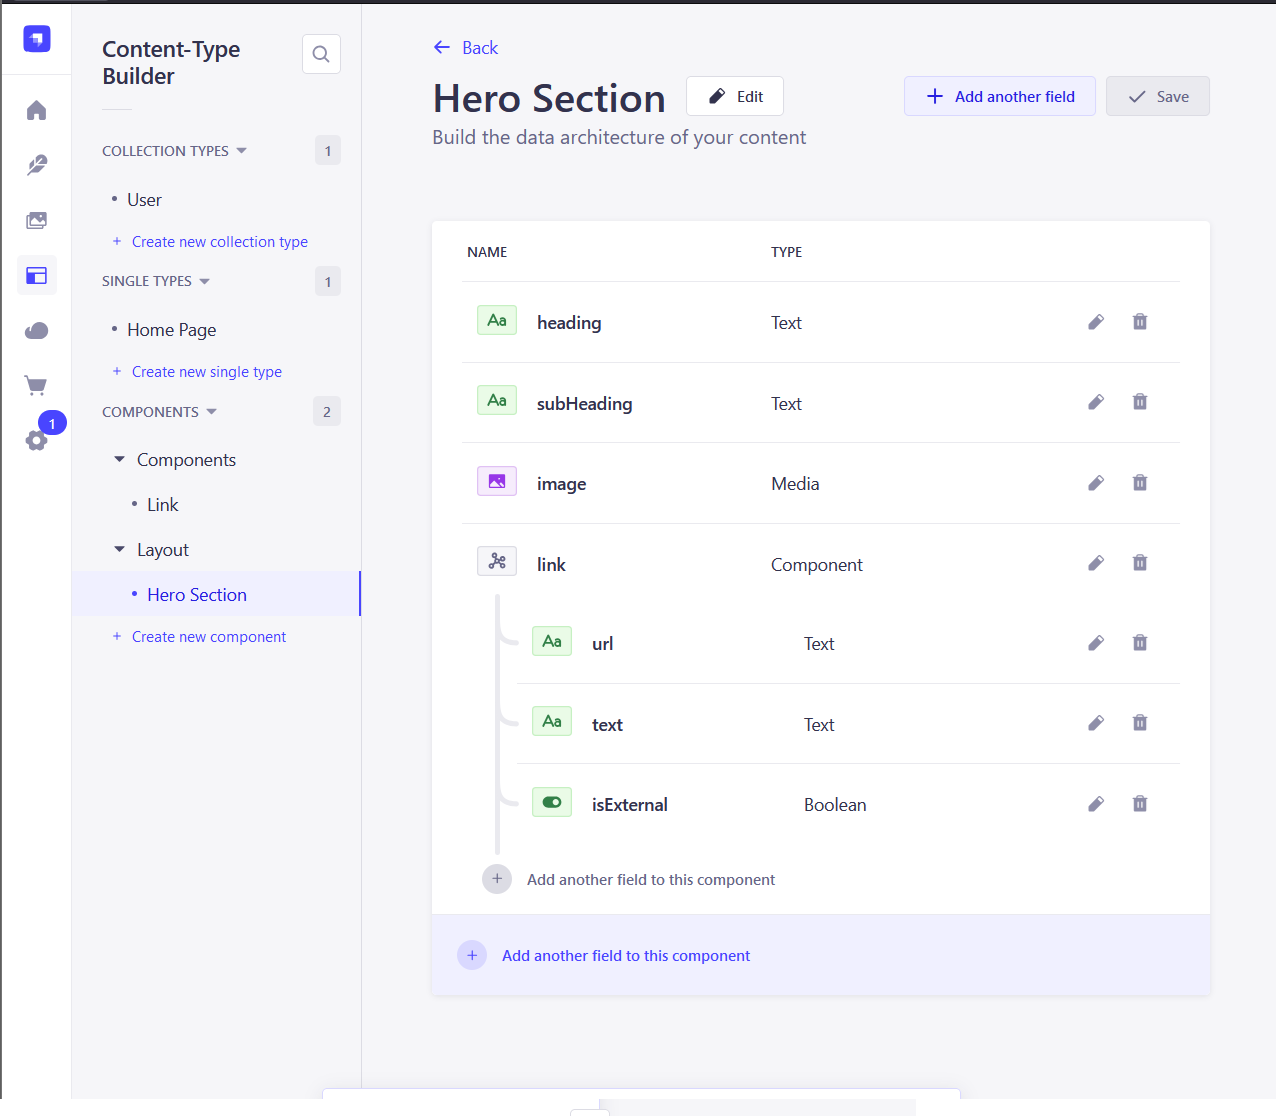Open Settings gear with notification badge
The image size is (1276, 1116).
[37, 440]
